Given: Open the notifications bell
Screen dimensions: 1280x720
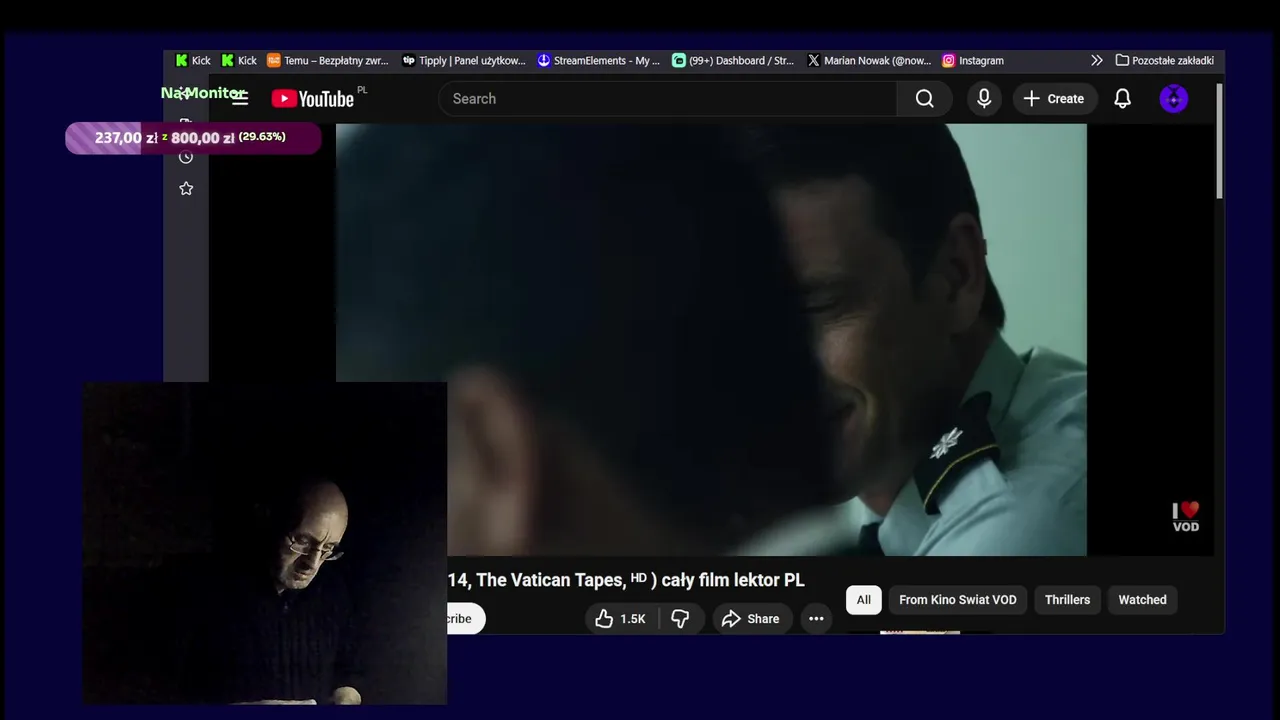Looking at the screenshot, I should coord(1123,98).
